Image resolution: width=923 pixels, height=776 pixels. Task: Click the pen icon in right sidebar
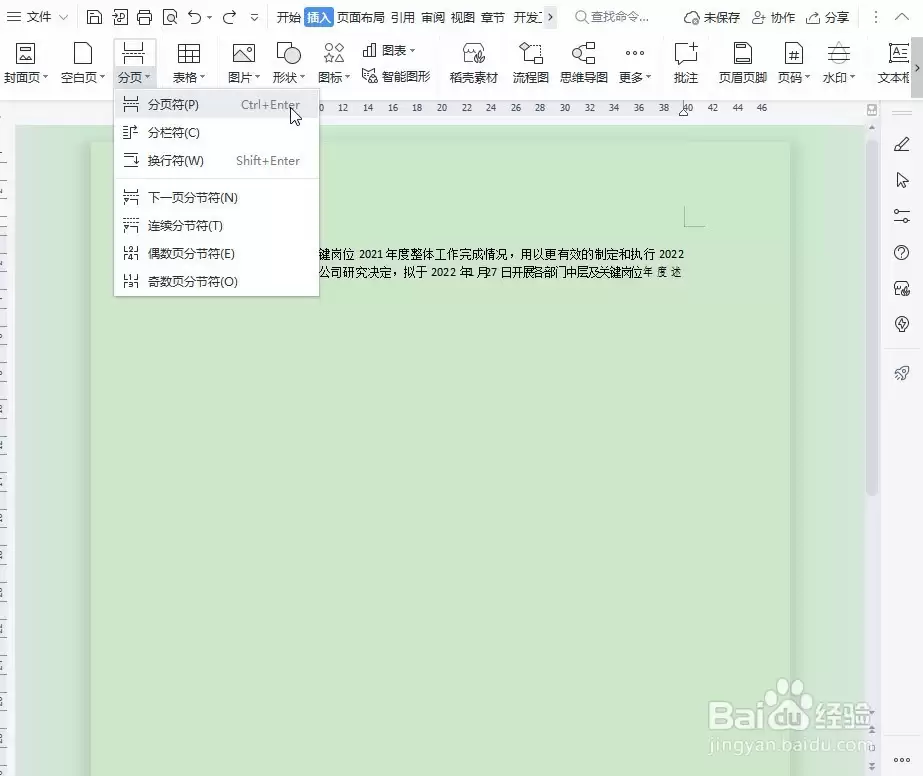(902, 144)
